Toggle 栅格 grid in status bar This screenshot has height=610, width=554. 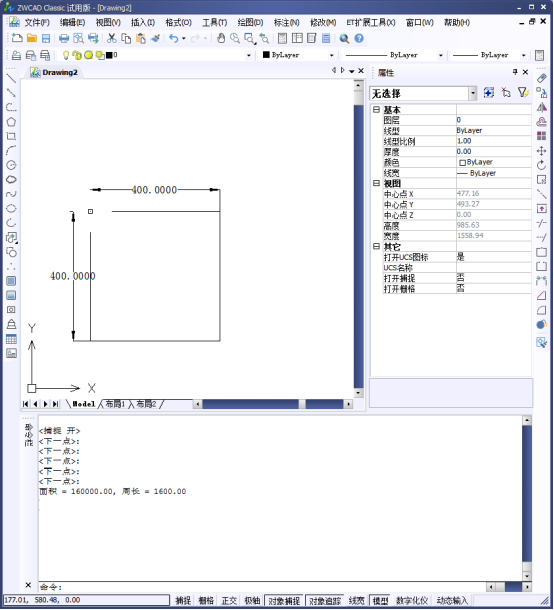pos(206,600)
